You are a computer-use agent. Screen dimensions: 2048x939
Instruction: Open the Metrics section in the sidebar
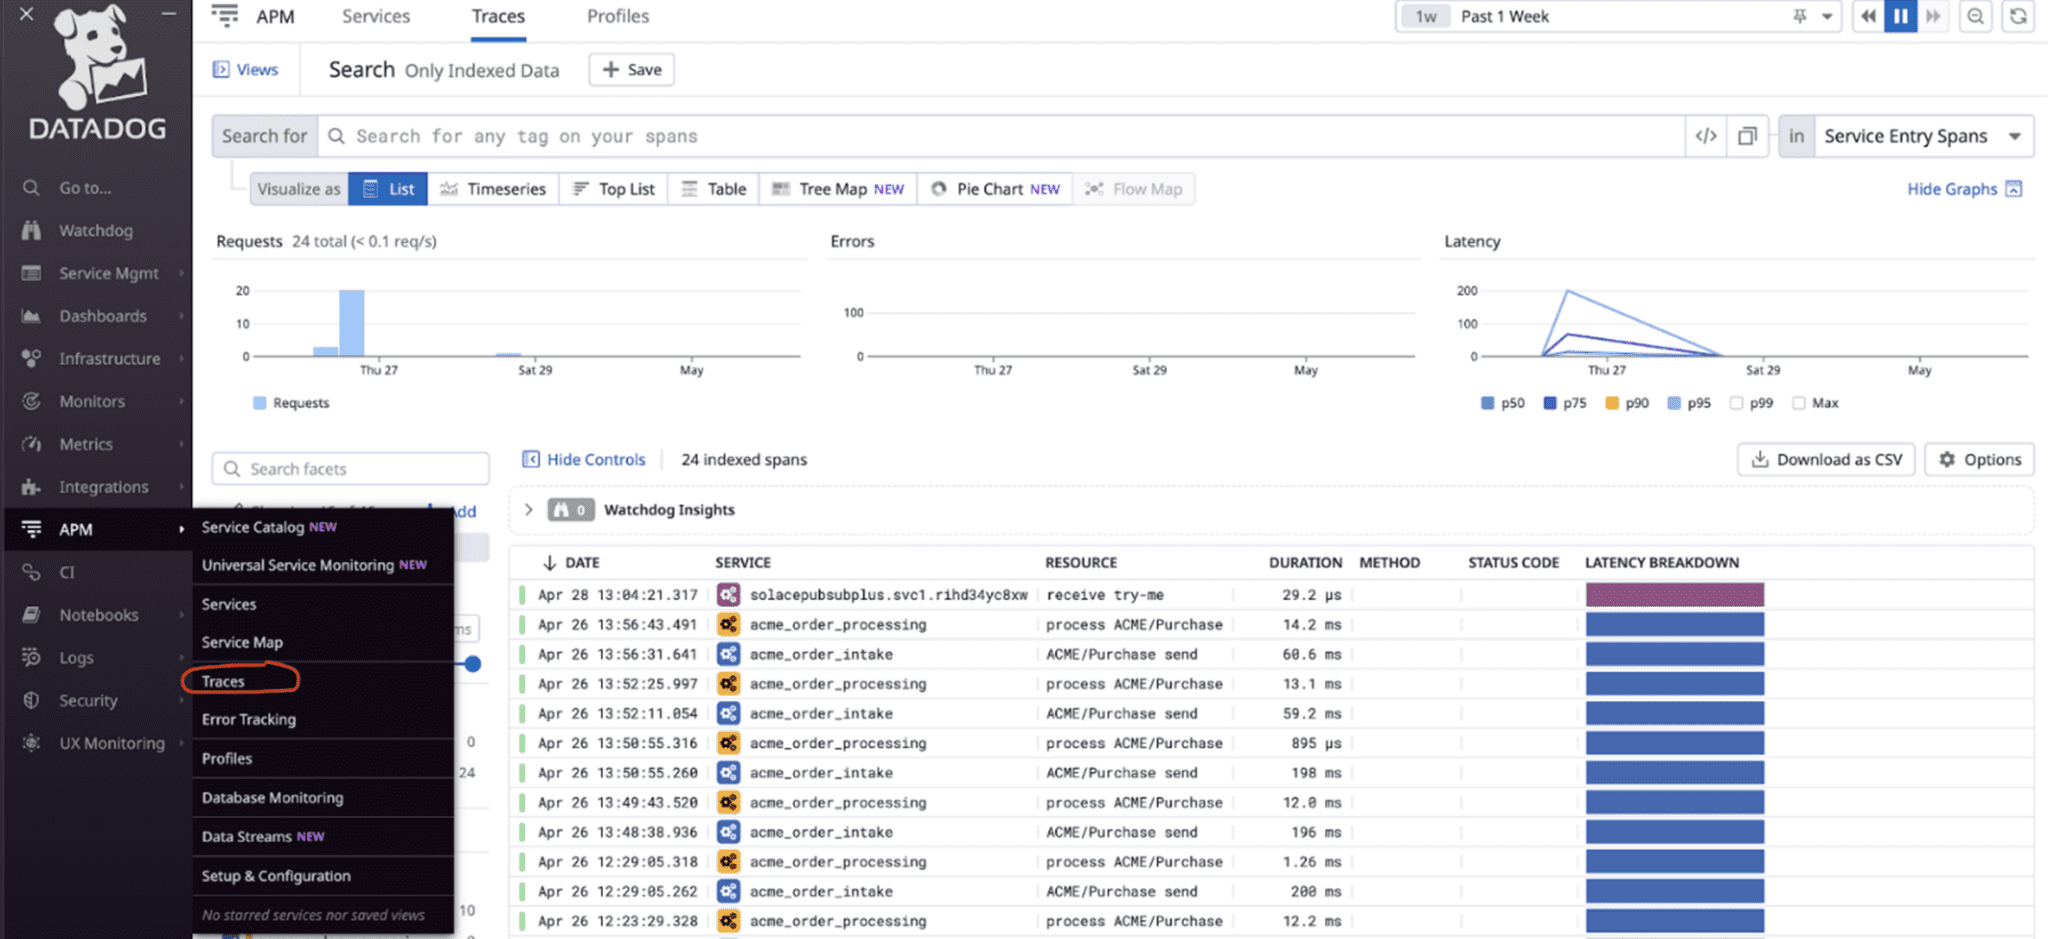click(x=87, y=443)
